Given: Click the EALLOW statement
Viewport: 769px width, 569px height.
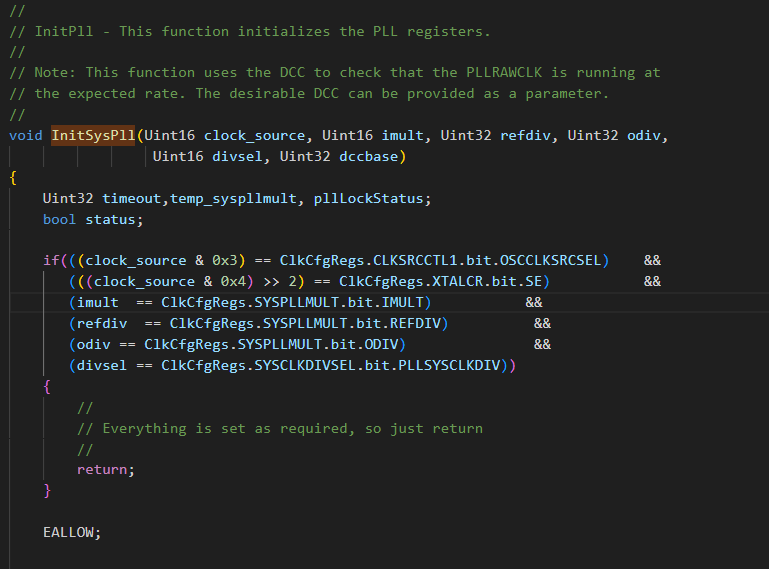Looking at the screenshot, I should tap(72, 532).
